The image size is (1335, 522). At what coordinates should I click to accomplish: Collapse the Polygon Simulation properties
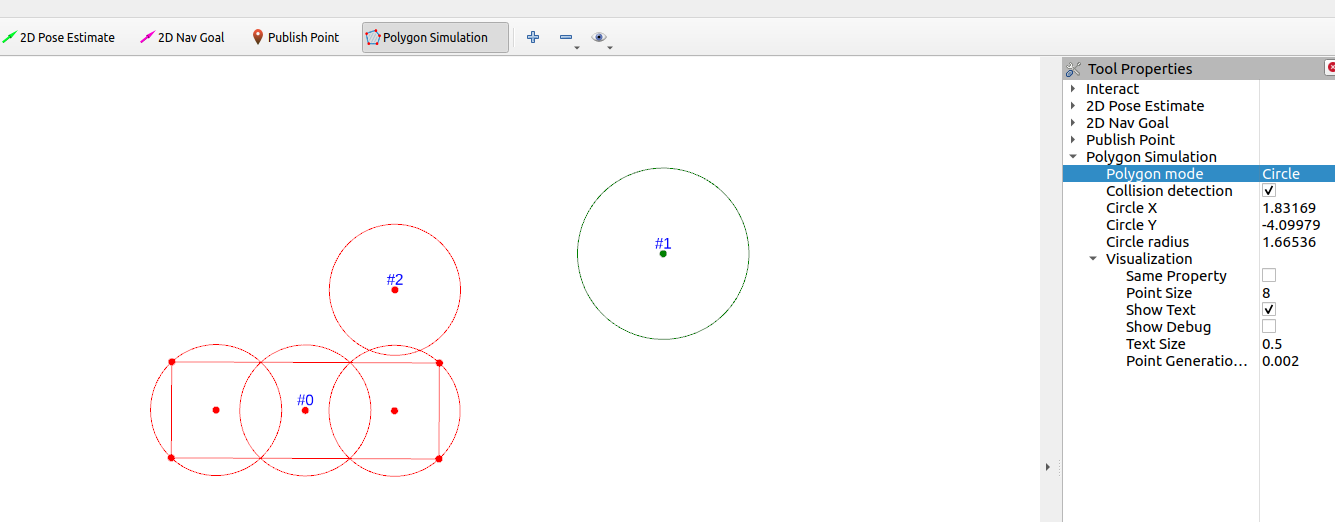1073,157
